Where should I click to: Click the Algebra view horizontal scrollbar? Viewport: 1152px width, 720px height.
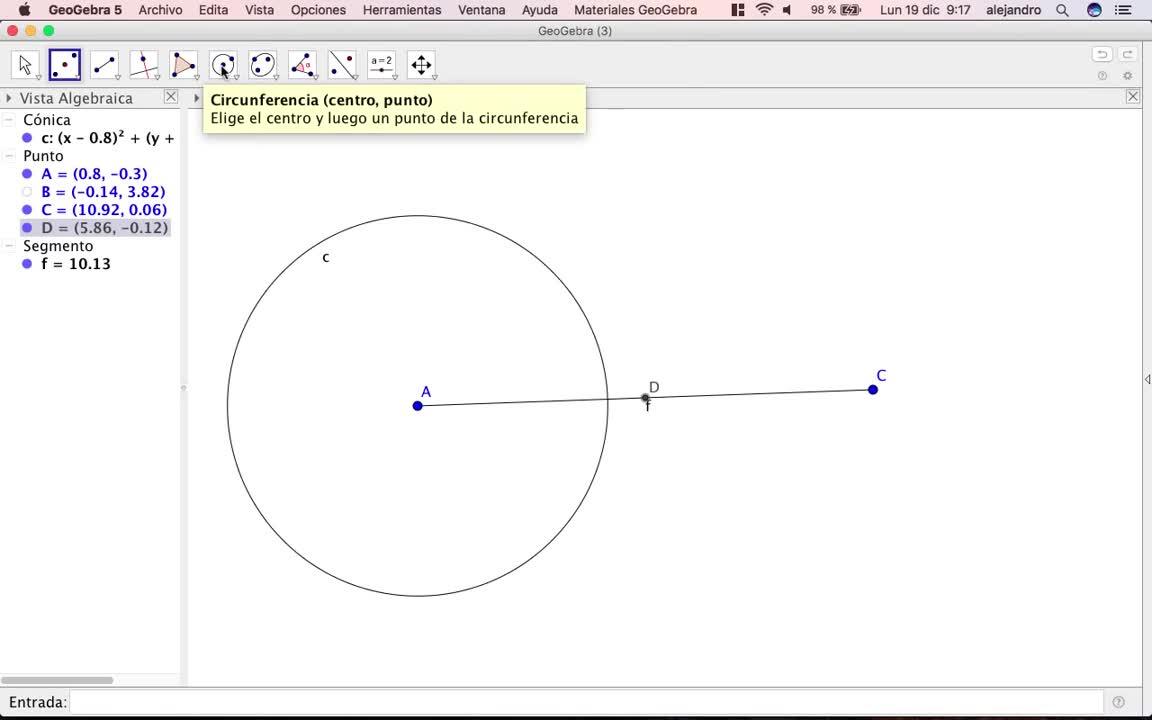coord(57,680)
